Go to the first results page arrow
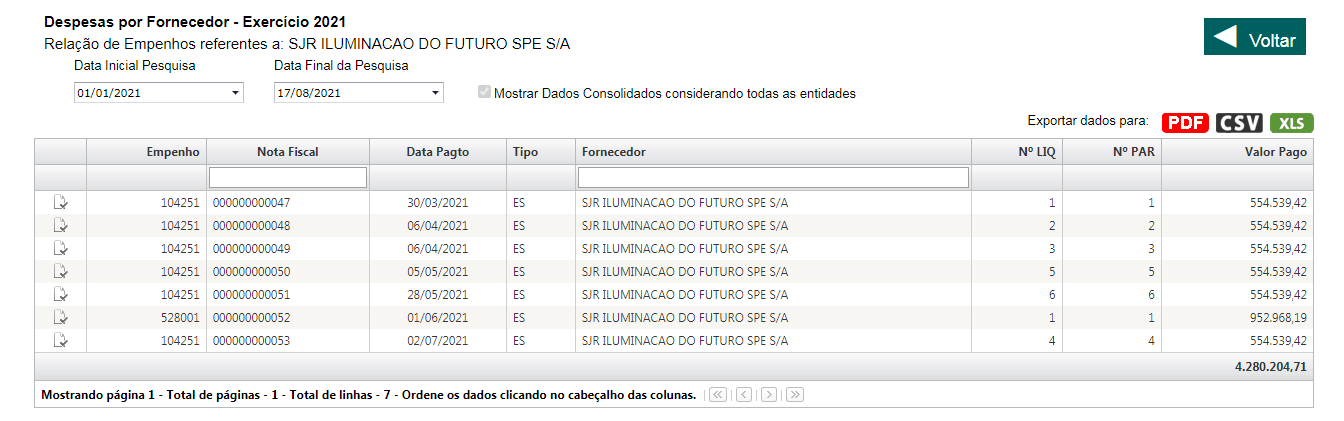Image resolution: width=1344 pixels, height=421 pixels. (717, 395)
